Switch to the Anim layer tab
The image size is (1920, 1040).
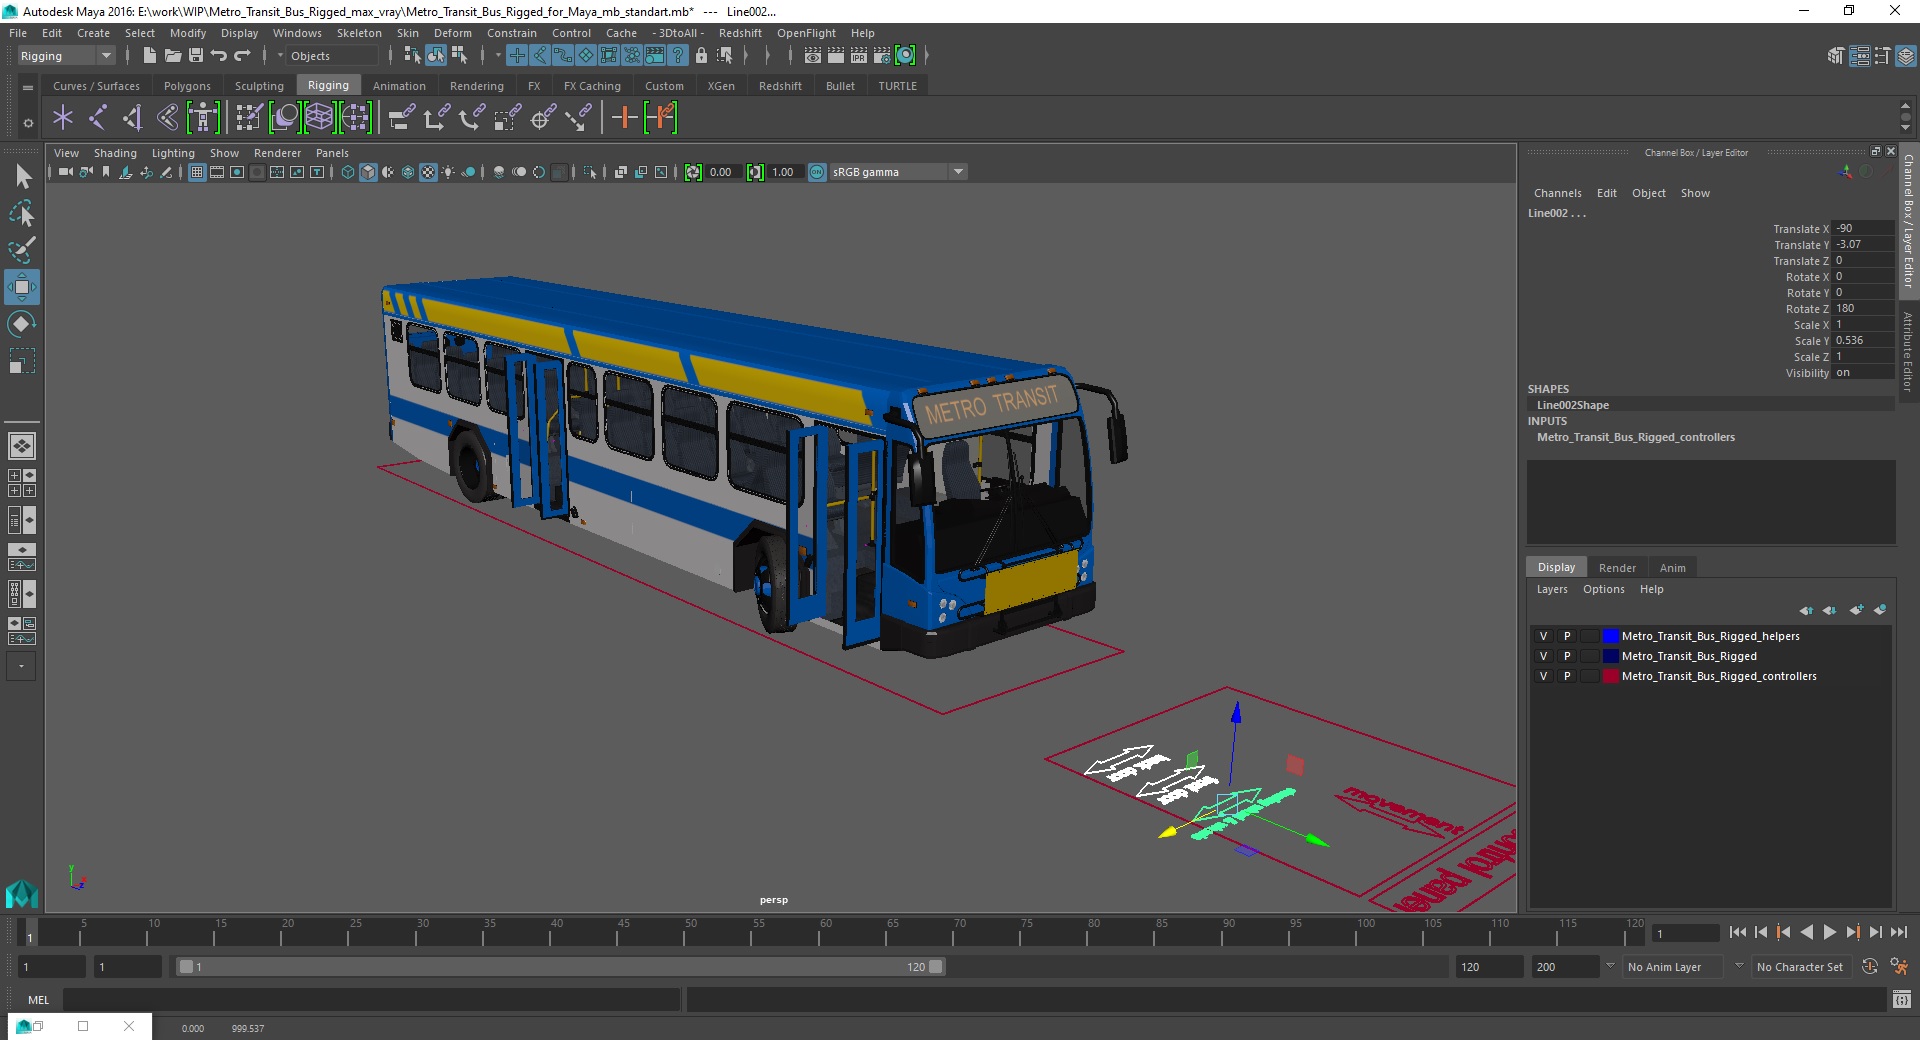[x=1673, y=568]
